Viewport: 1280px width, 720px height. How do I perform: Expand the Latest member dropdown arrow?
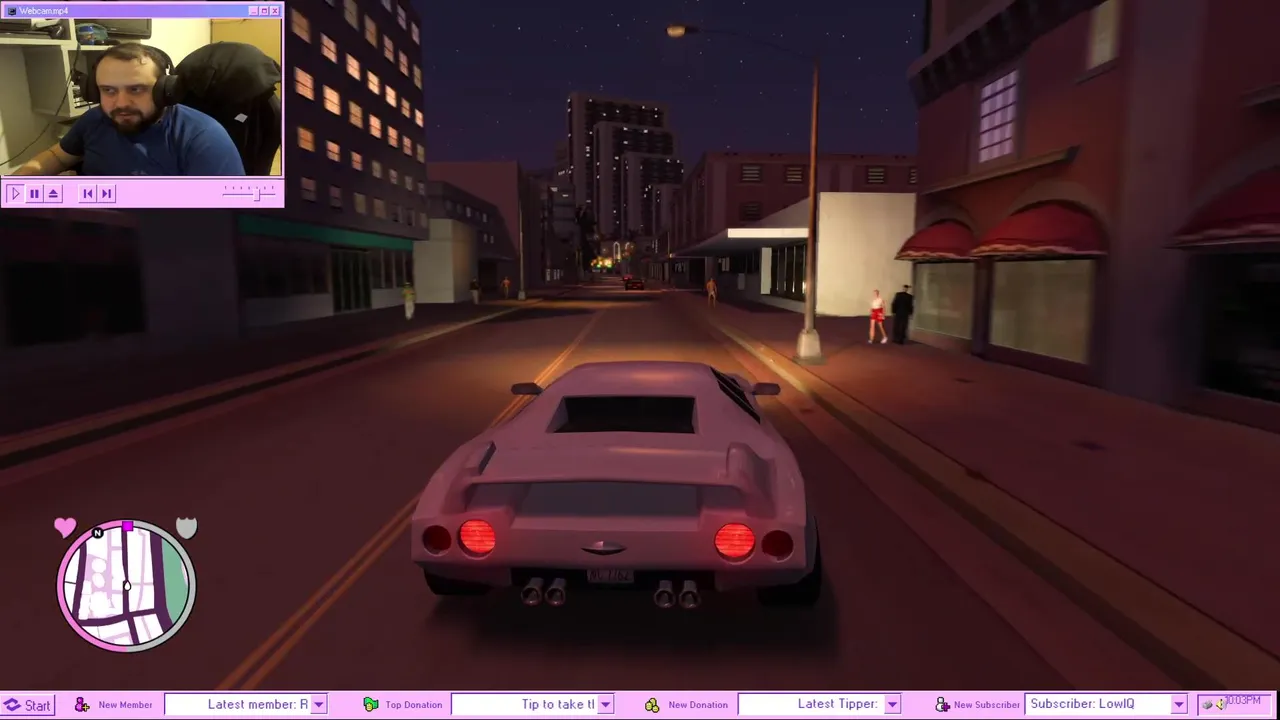(x=319, y=704)
